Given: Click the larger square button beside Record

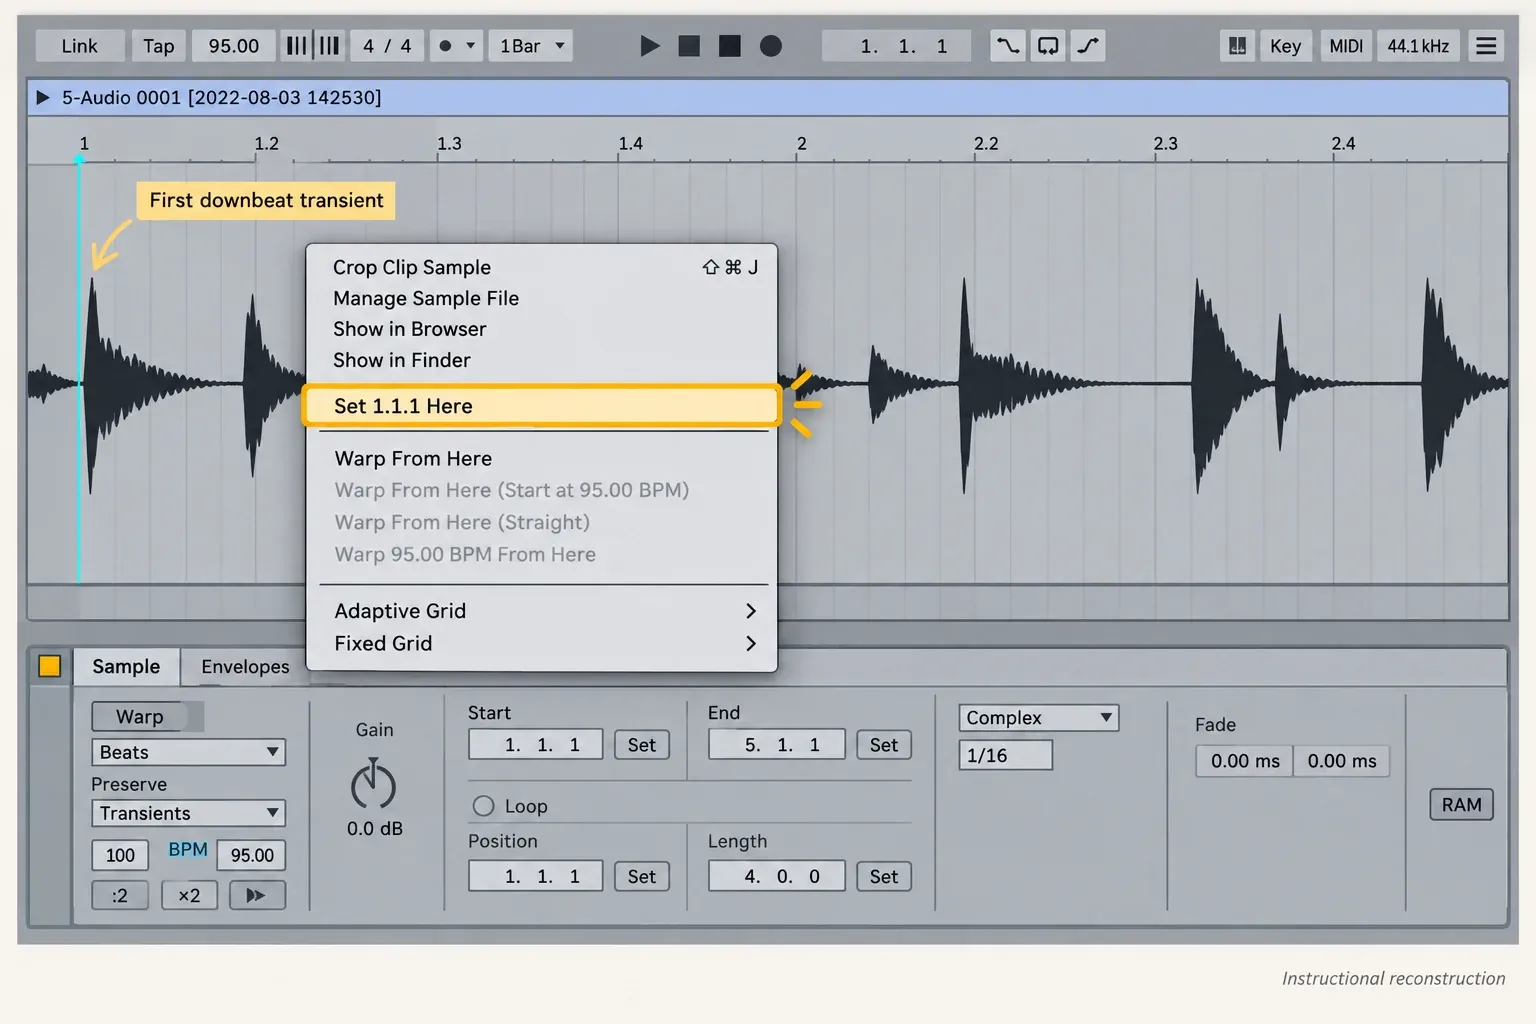Looking at the screenshot, I should (x=730, y=46).
